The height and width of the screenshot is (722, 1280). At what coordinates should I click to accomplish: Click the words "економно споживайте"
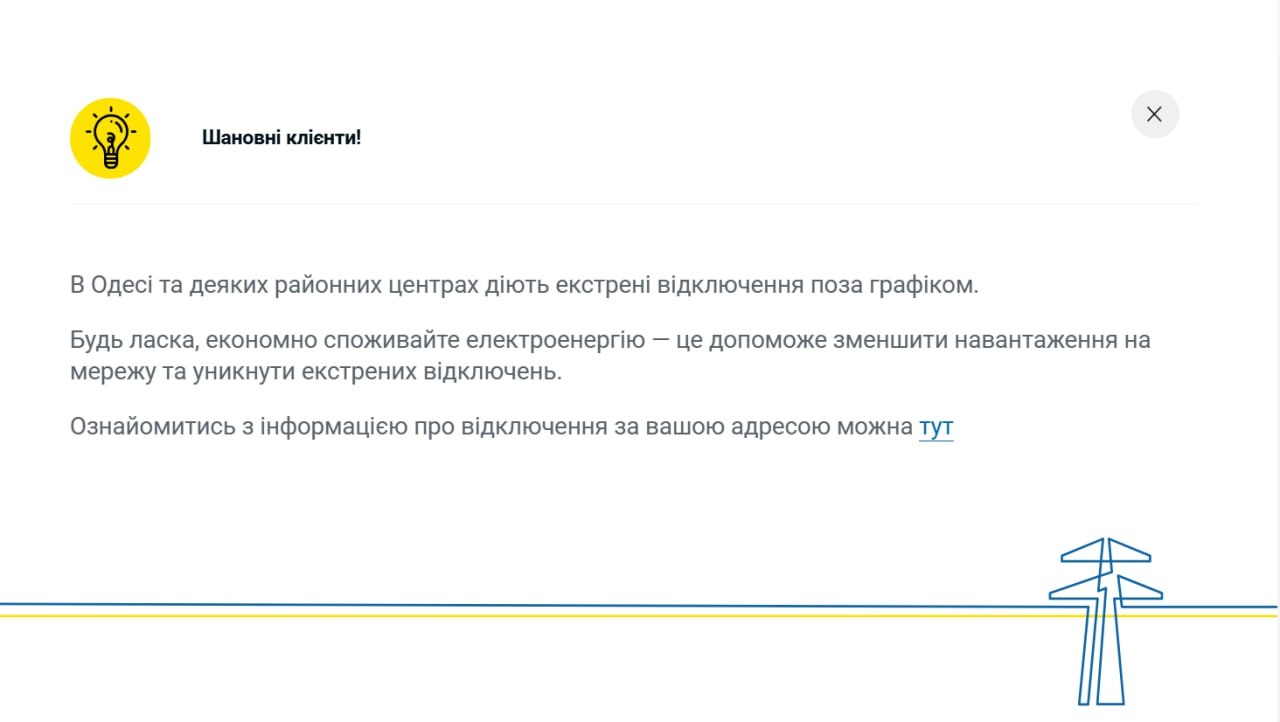click(332, 340)
